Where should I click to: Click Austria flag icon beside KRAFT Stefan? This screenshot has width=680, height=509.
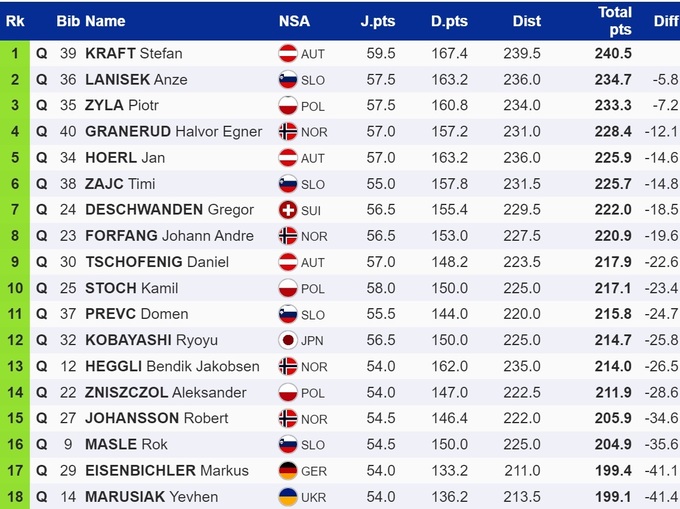[x=288, y=54]
